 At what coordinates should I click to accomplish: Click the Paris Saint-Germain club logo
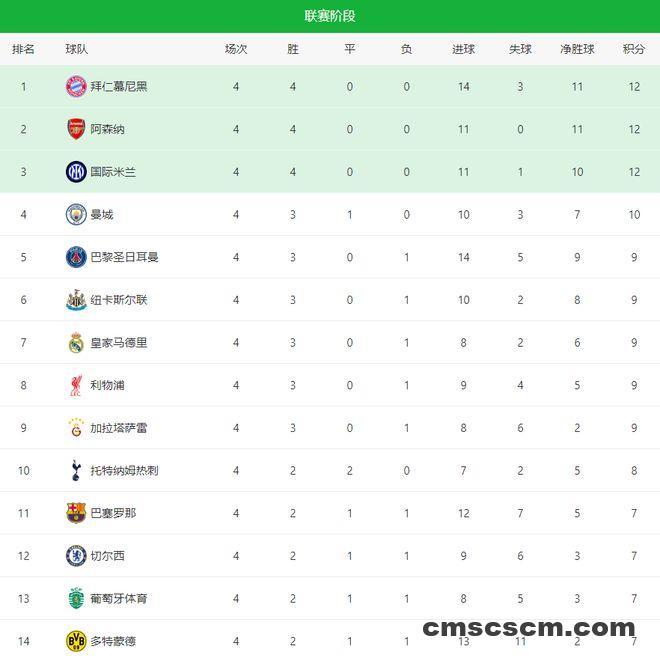[x=76, y=257]
